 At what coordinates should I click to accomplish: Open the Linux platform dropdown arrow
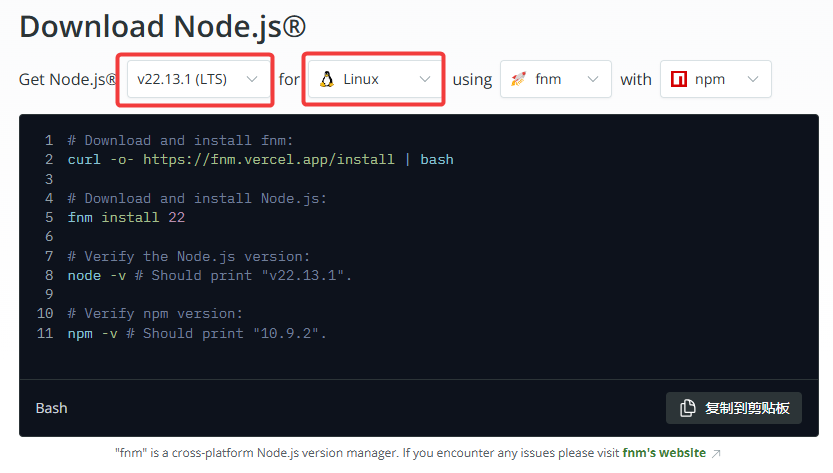point(425,79)
